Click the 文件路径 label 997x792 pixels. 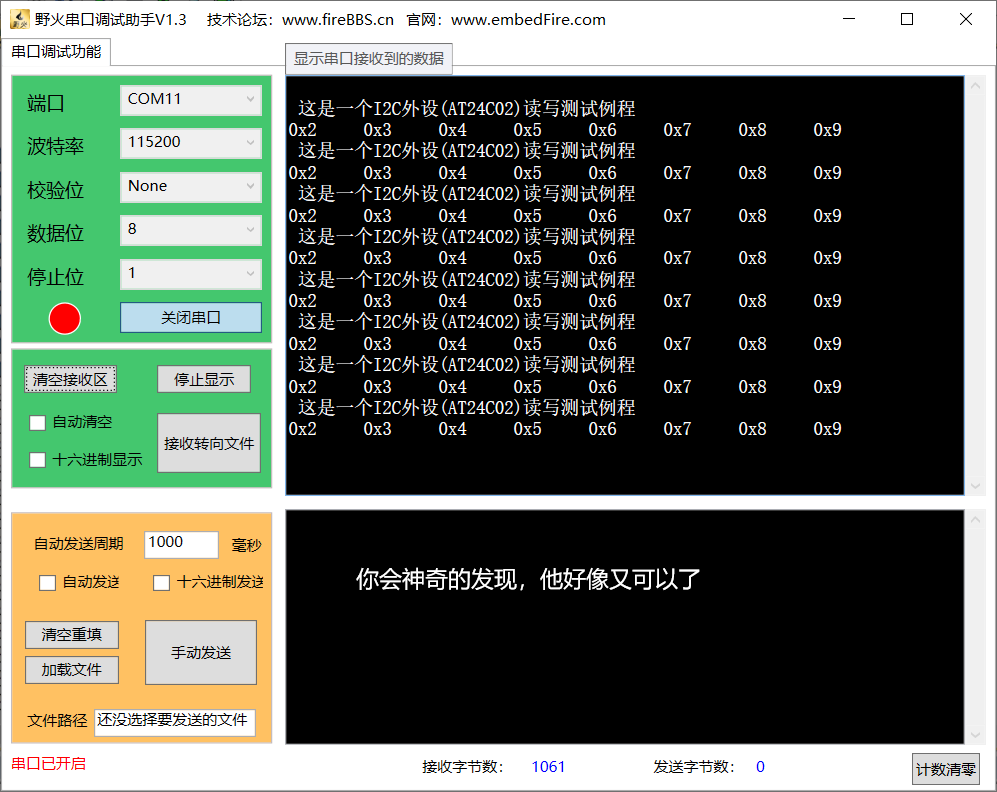[x=57, y=721]
